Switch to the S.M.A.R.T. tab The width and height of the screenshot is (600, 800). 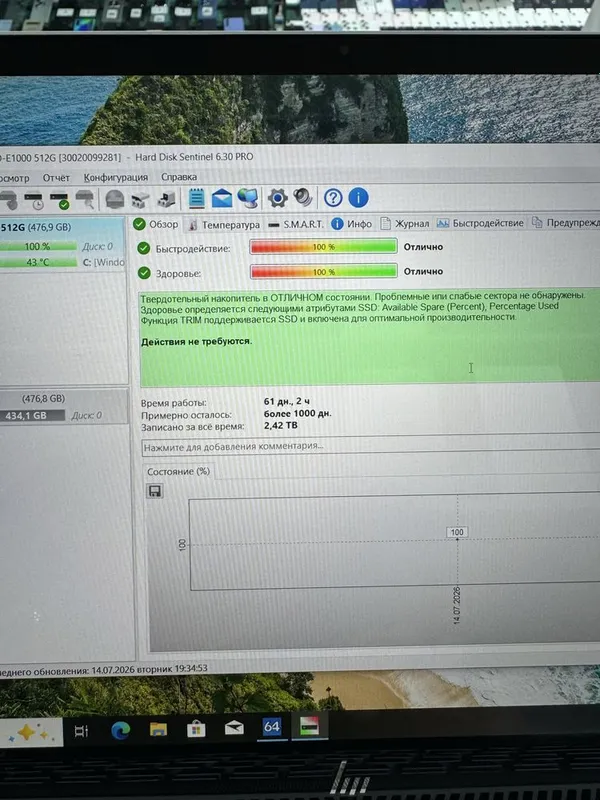(296, 224)
